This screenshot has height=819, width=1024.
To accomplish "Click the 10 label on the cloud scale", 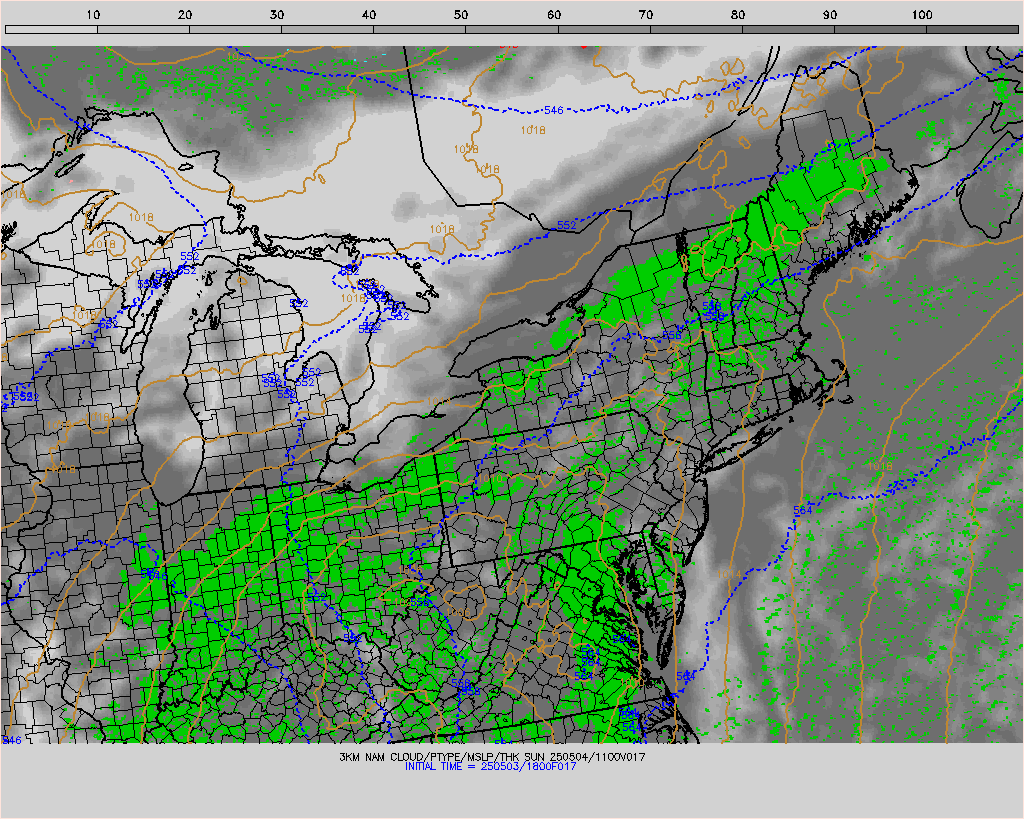I will pyautogui.click(x=93, y=15).
